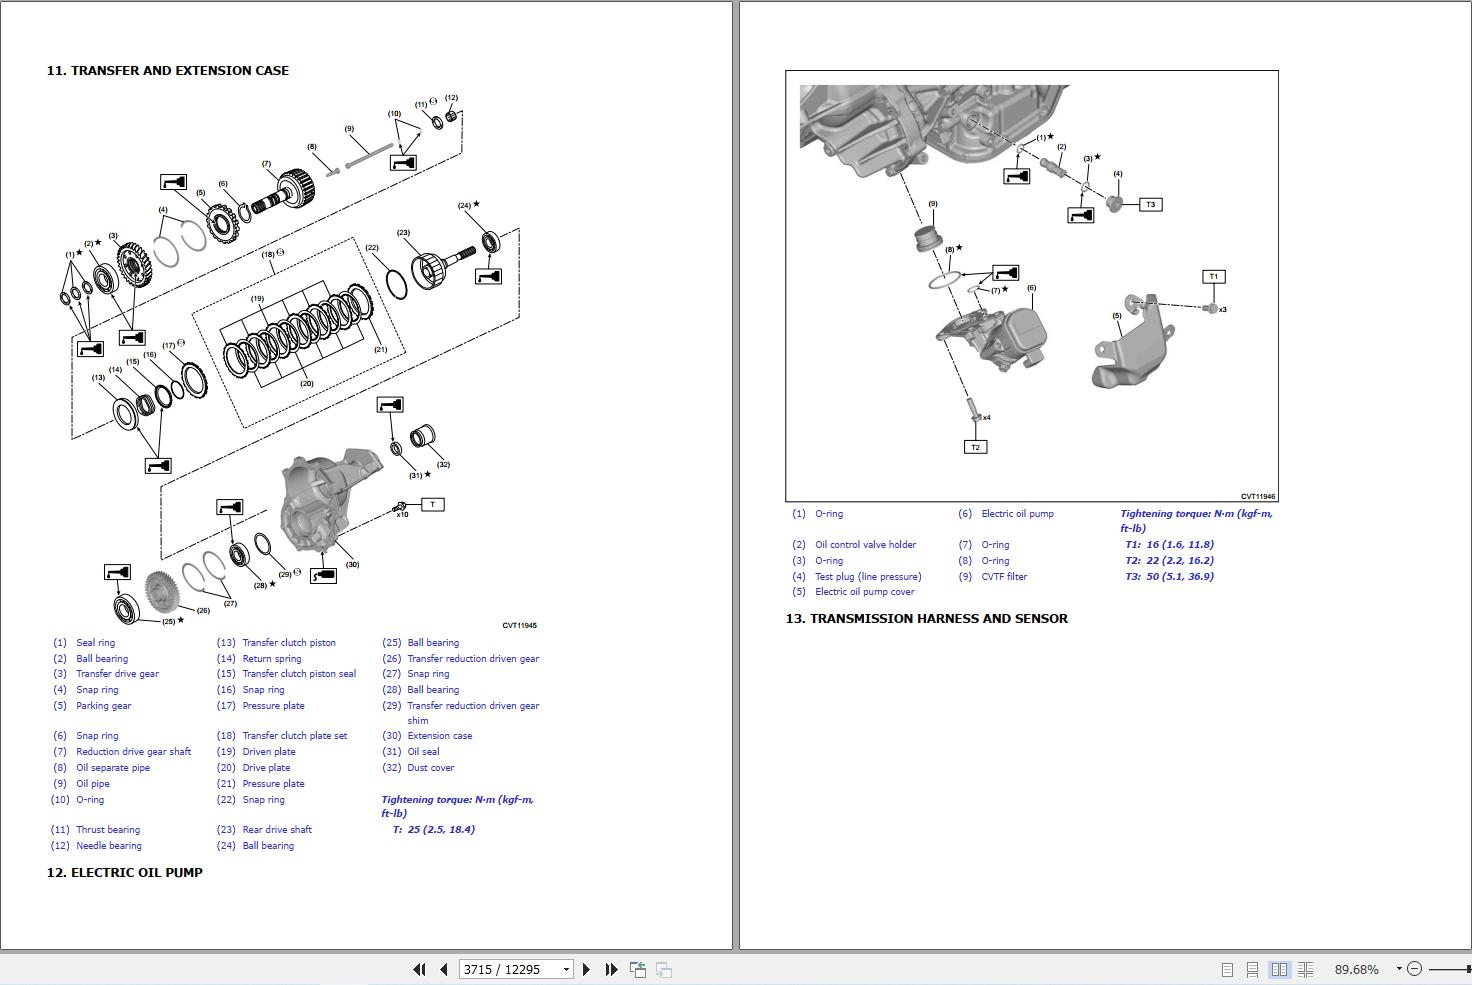Zoom out using the minus icon
This screenshot has width=1472, height=985.
pos(1415,969)
